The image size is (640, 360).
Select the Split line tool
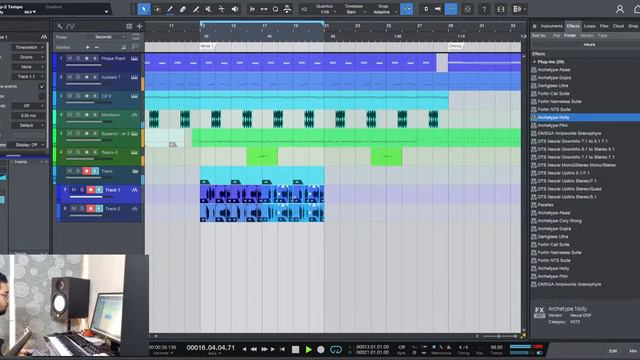[x=196, y=9]
